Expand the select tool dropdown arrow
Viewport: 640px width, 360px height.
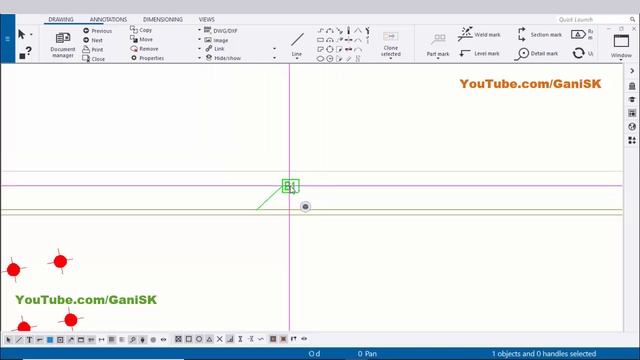[x=31, y=35]
